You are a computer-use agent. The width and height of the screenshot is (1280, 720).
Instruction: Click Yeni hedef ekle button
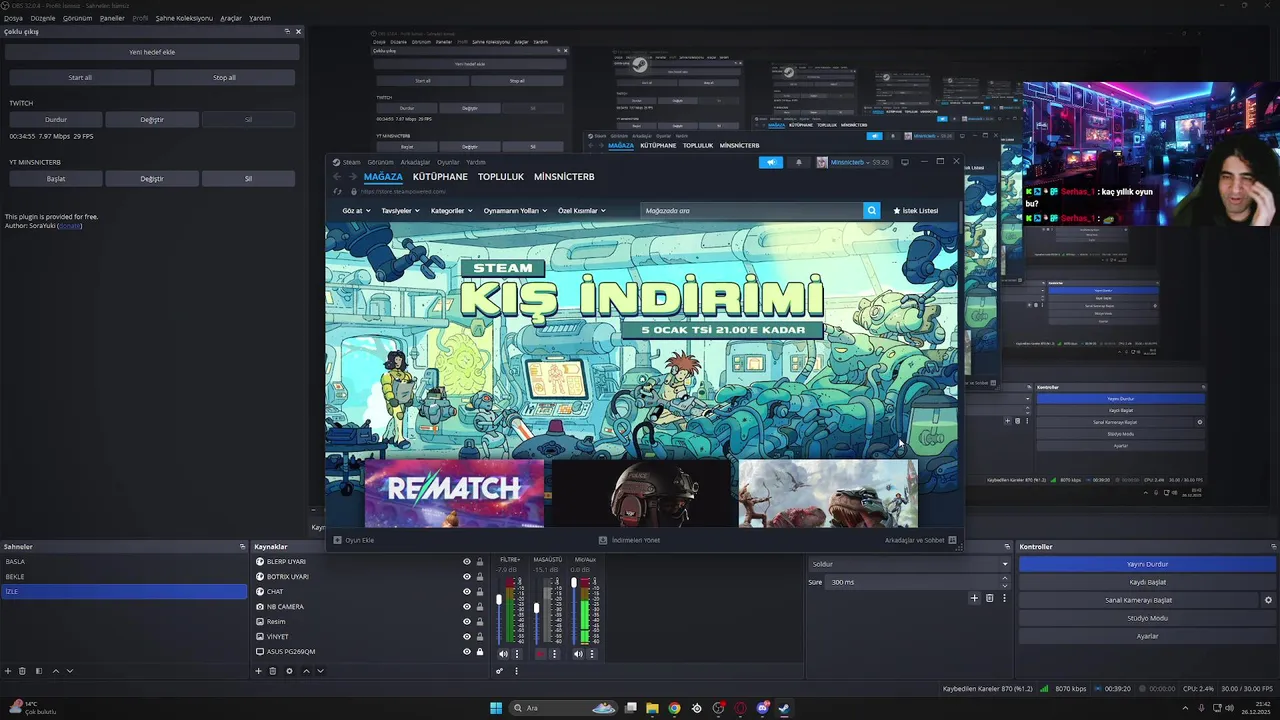[152, 52]
